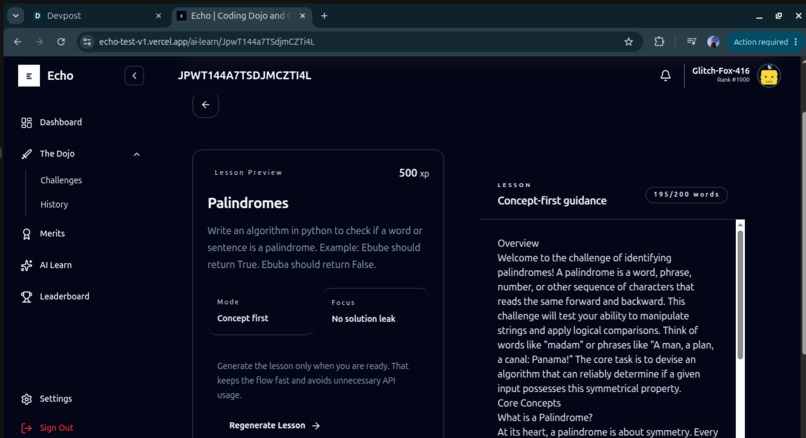
Task: Click the No solution leak focus card
Action: point(375,312)
